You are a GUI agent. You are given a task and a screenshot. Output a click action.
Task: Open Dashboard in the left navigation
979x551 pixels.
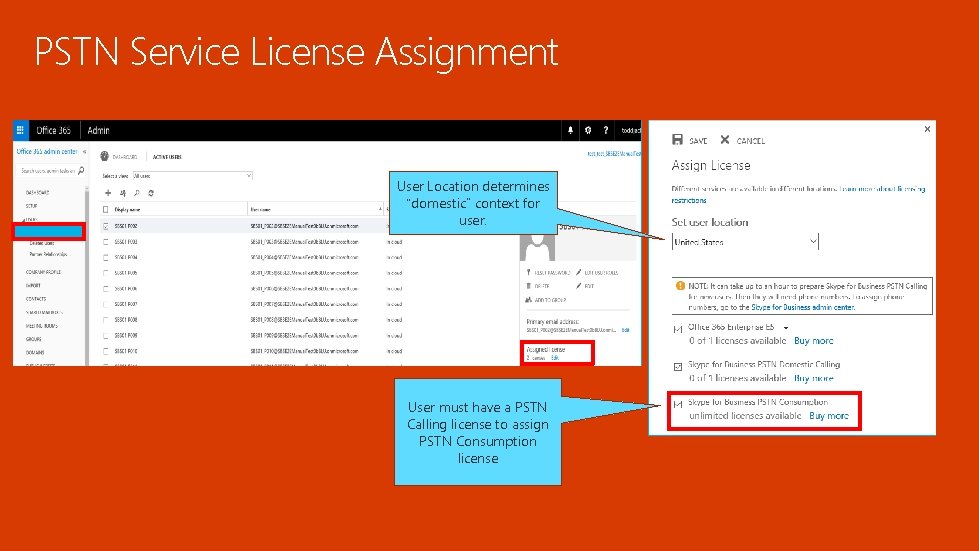pos(37,193)
